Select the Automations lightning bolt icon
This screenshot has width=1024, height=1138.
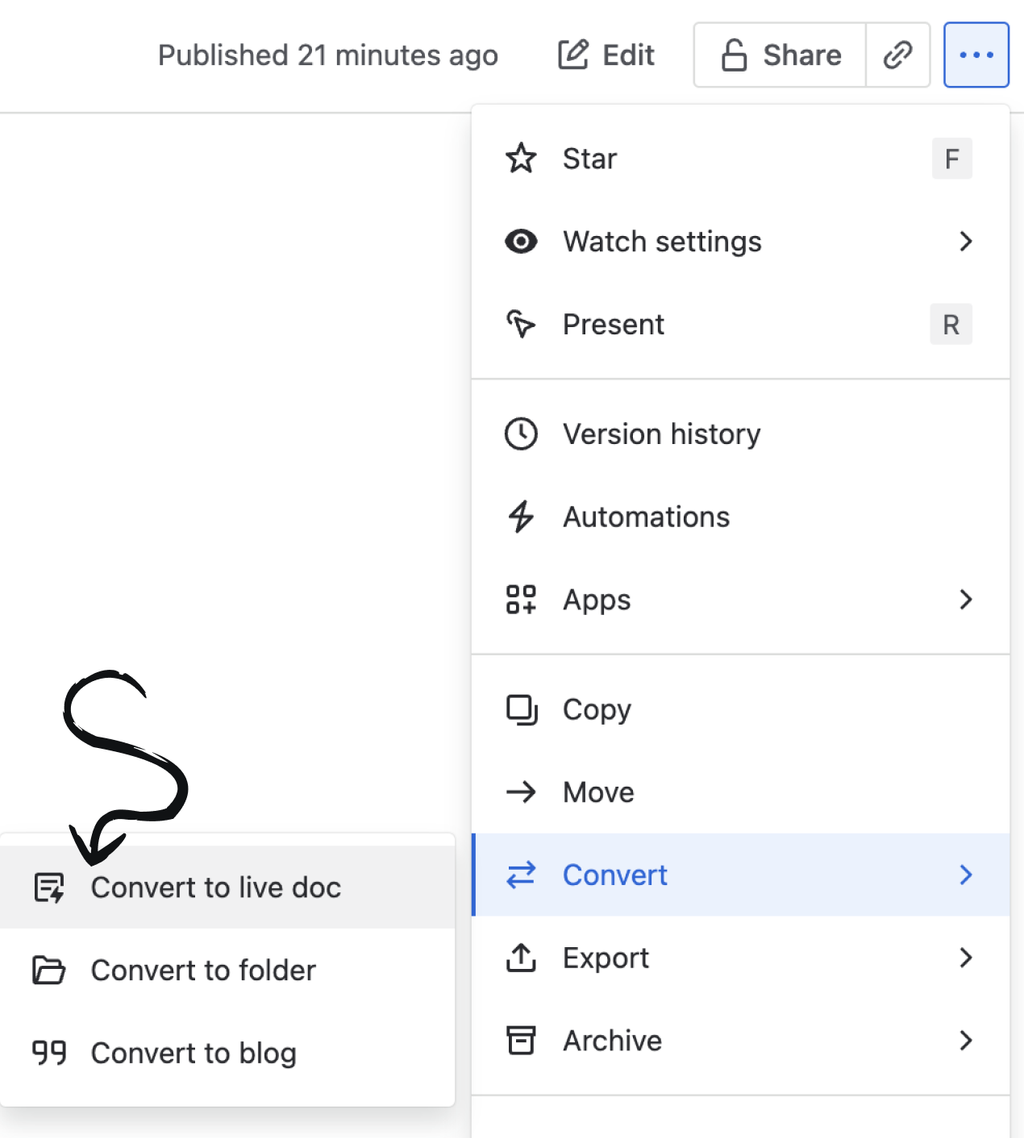point(521,517)
